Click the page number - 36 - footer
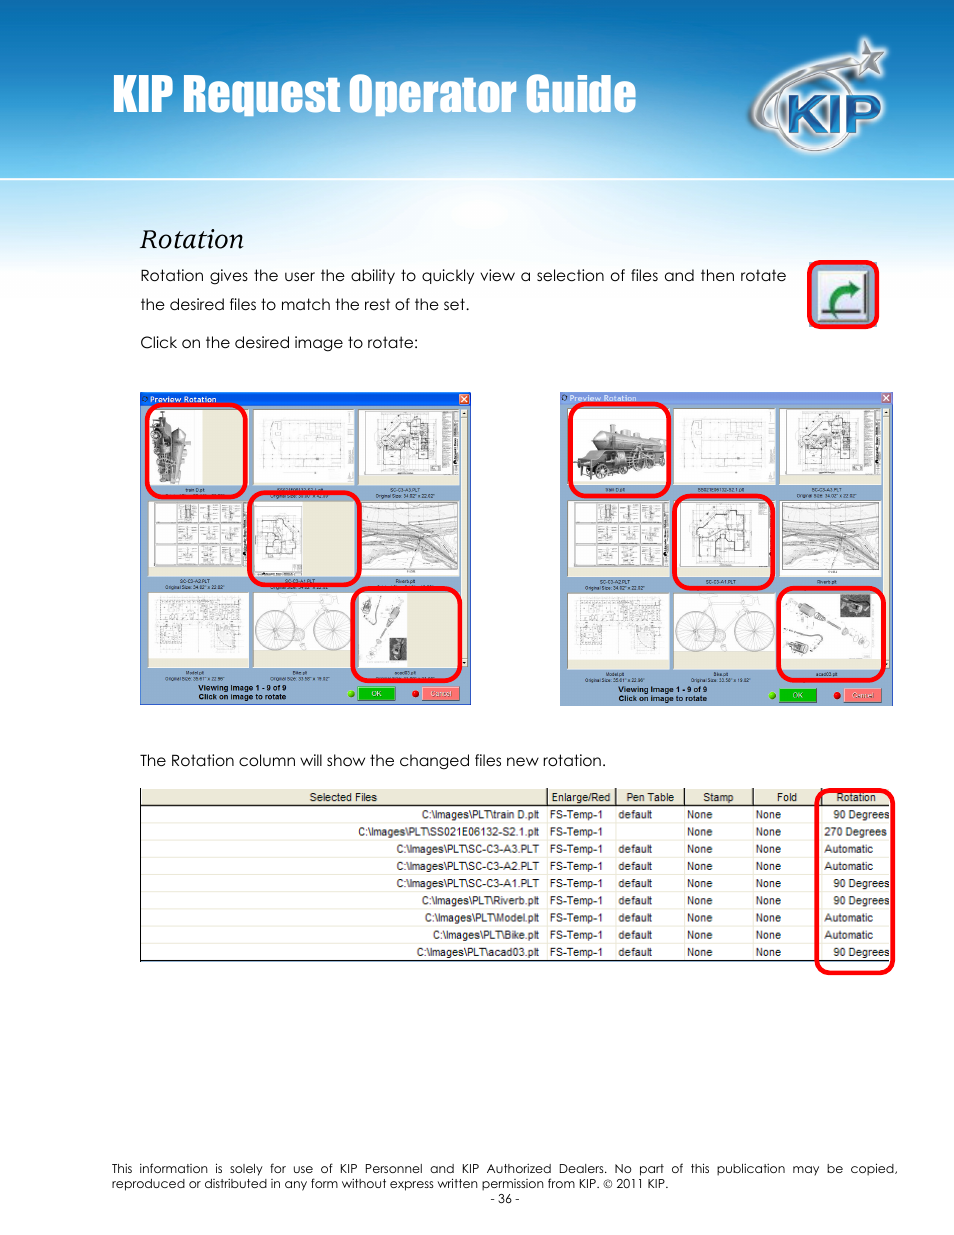This screenshot has height=1235, width=954. (505, 1199)
